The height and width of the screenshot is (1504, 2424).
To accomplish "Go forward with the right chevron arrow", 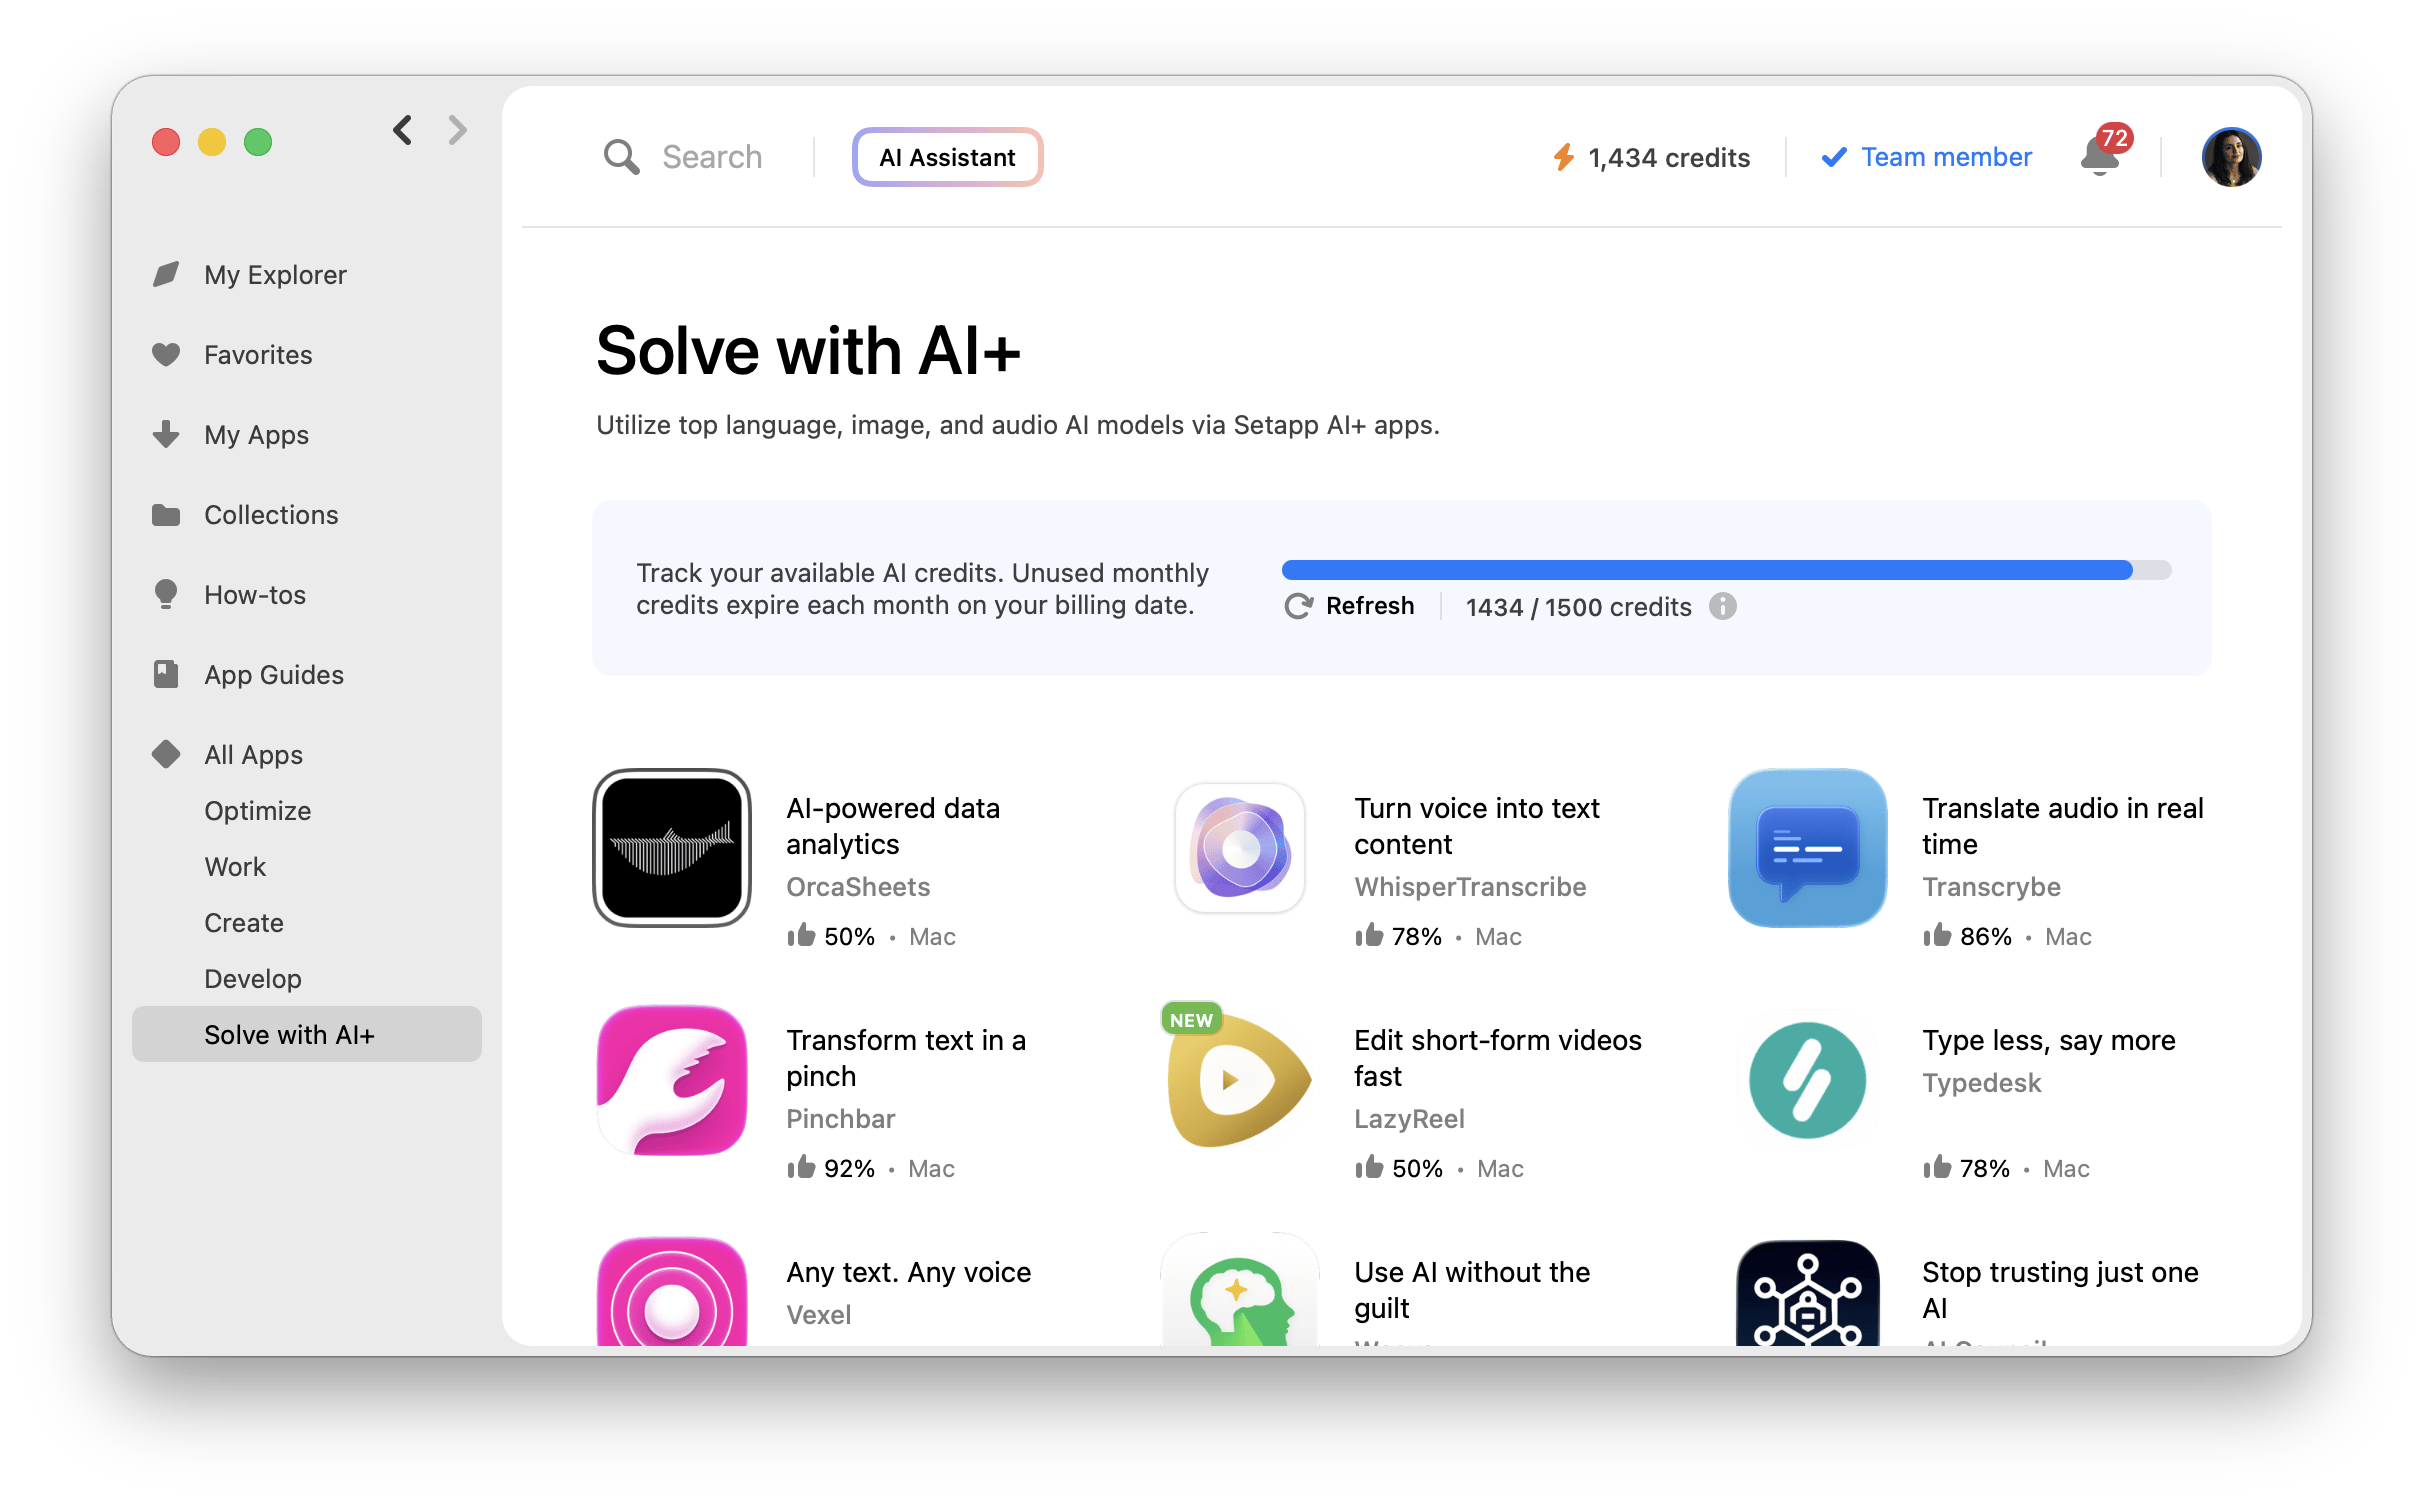I will [458, 130].
